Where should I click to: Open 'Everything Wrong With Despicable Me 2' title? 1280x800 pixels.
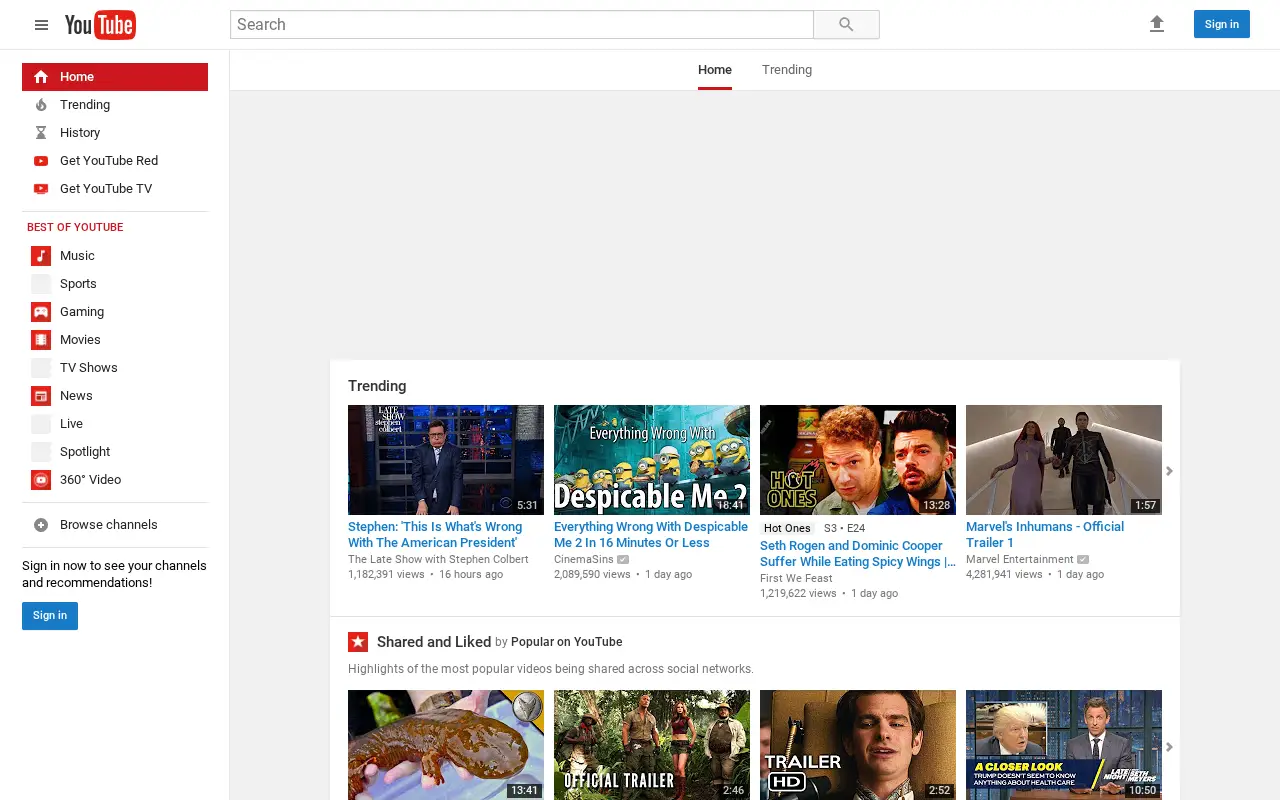click(651, 535)
